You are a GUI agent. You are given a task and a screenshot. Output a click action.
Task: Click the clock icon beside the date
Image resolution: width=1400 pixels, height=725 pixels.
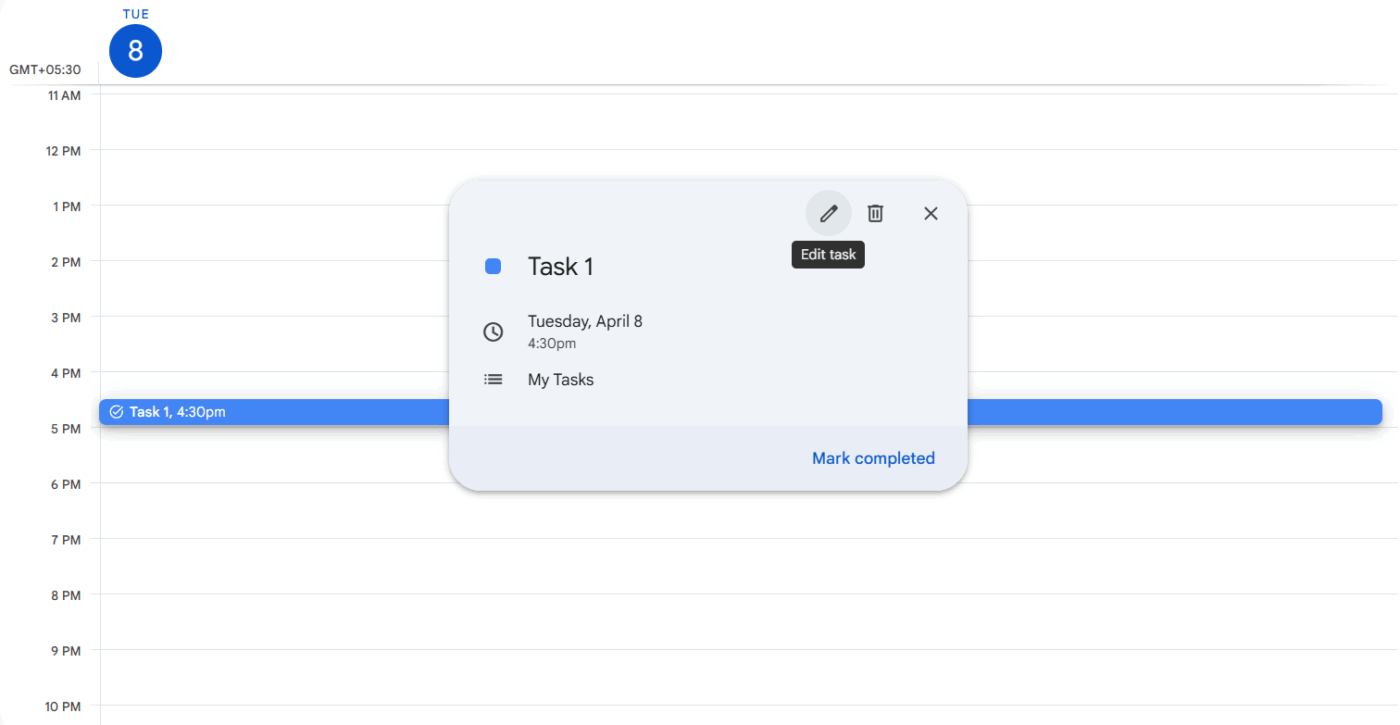pyautogui.click(x=493, y=331)
